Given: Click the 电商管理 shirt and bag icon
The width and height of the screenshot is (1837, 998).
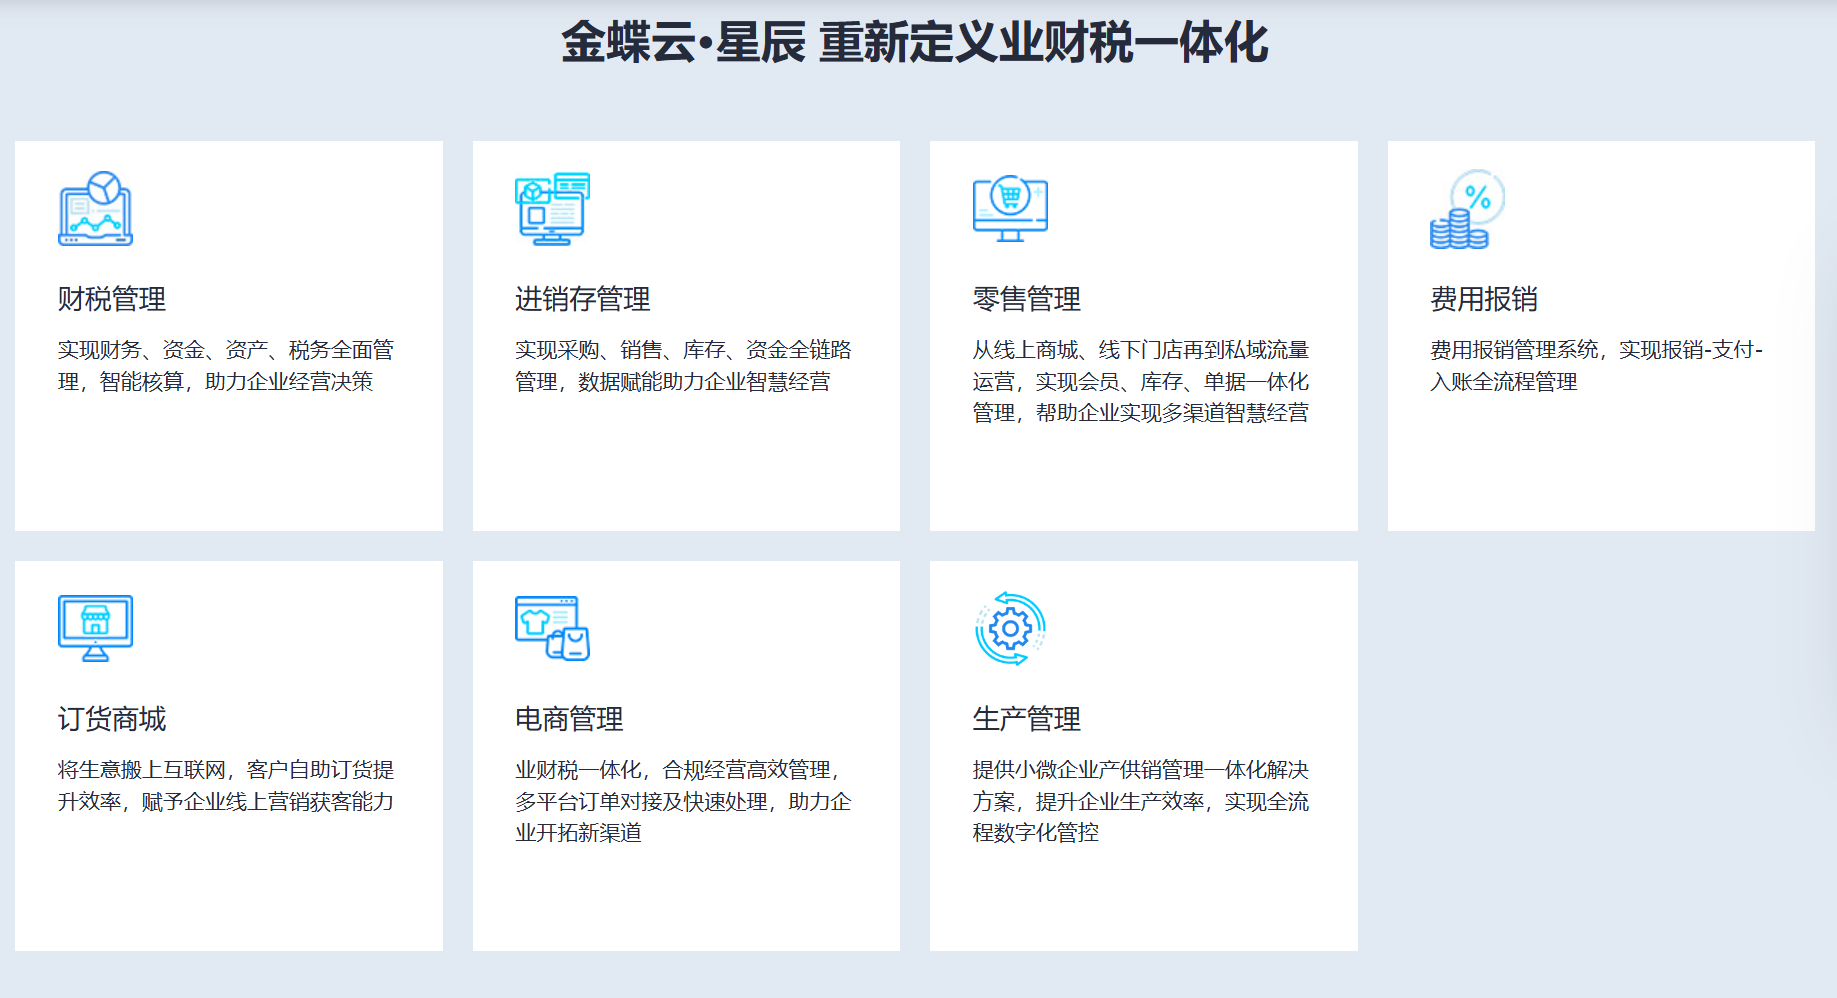Looking at the screenshot, I should point(552,628).
